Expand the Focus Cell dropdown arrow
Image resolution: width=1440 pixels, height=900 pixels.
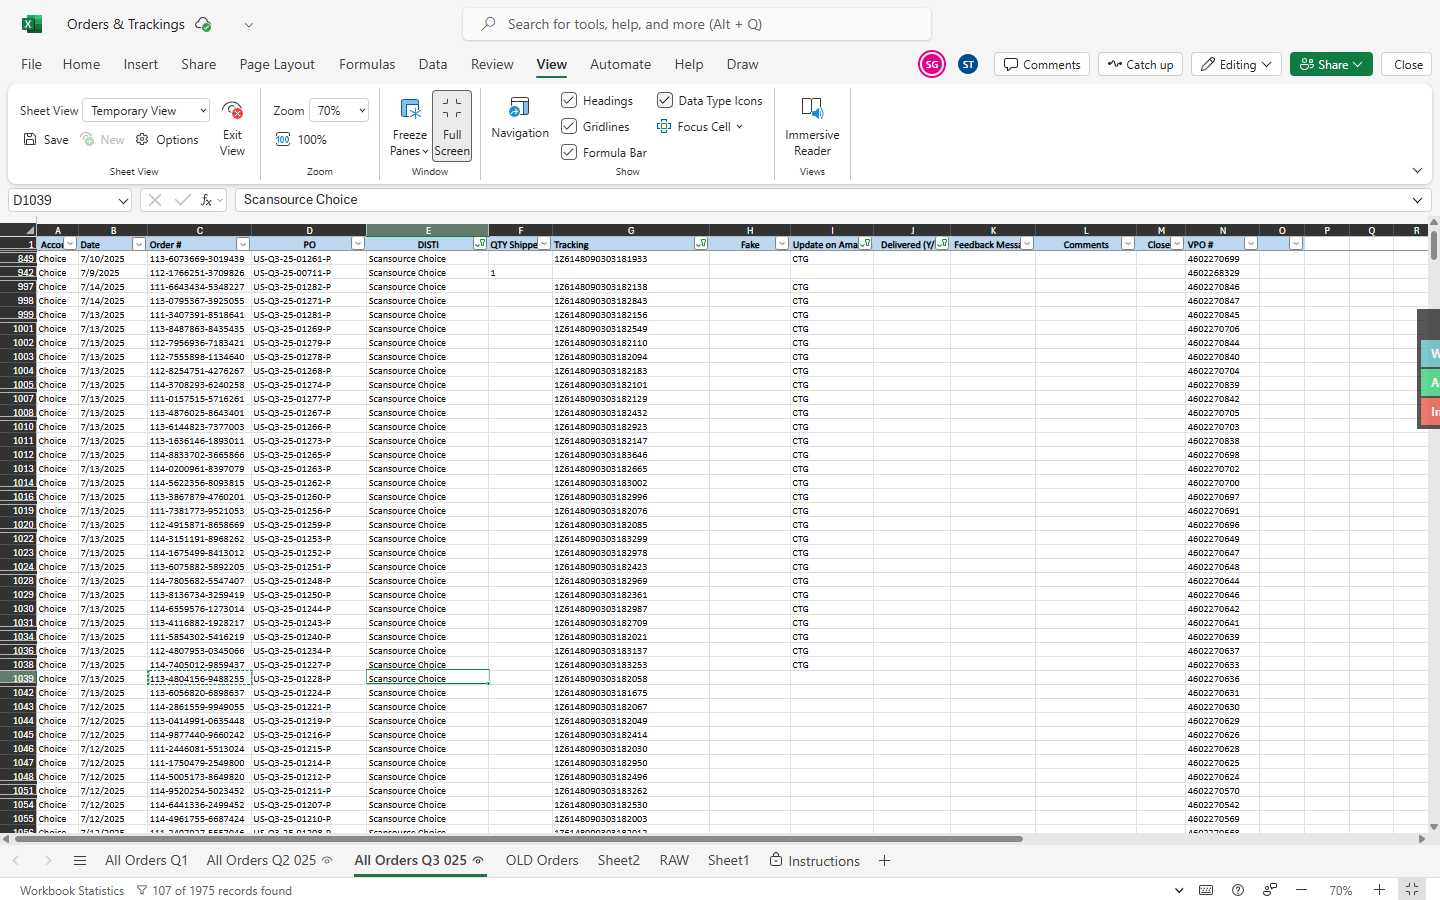click(x=739, y=127)
